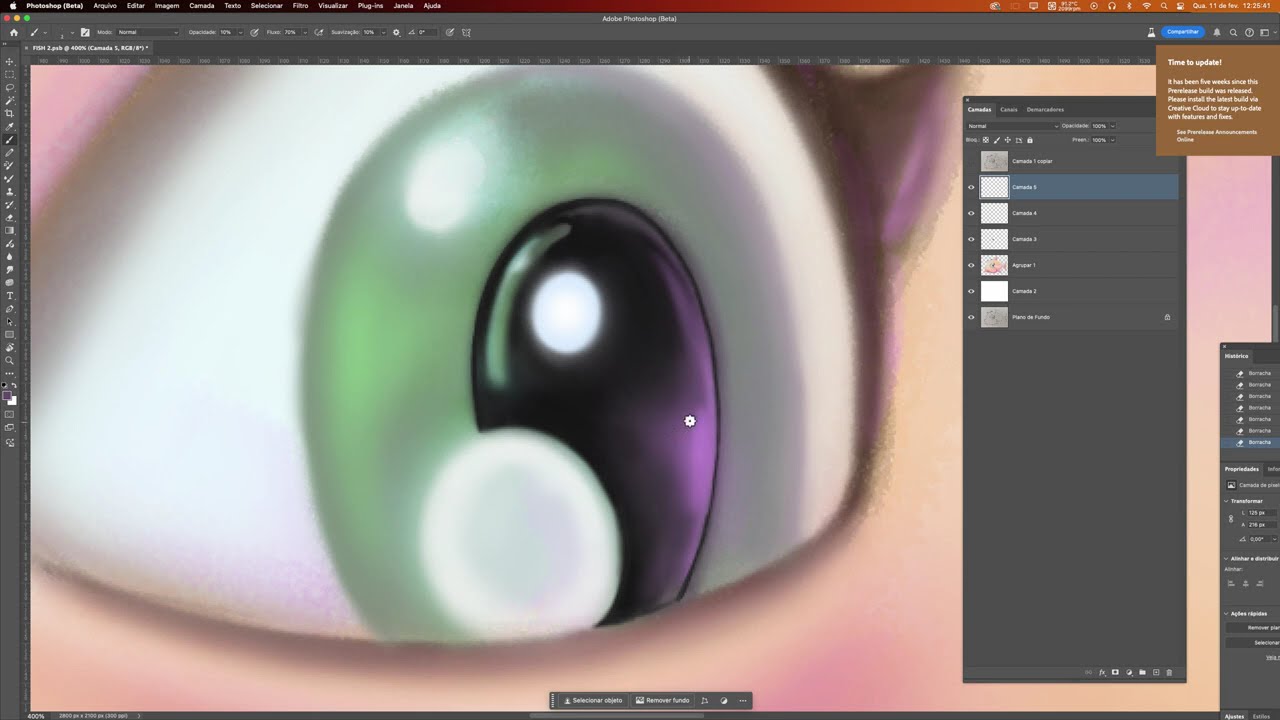This screenshot has height=720, width=1280.
Task: Hide the Camada 2 layer
Action: pyautogui.click(x=971, y=291)
